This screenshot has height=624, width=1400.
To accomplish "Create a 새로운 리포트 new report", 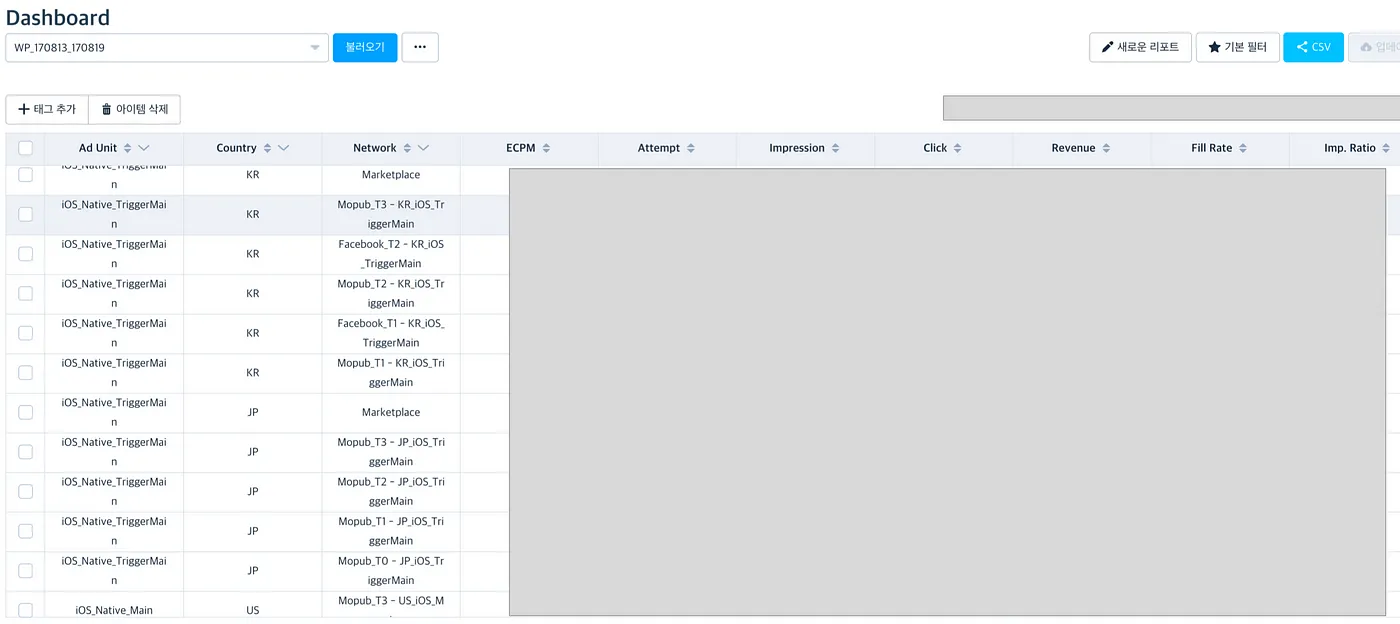I will pos(1140,47).
